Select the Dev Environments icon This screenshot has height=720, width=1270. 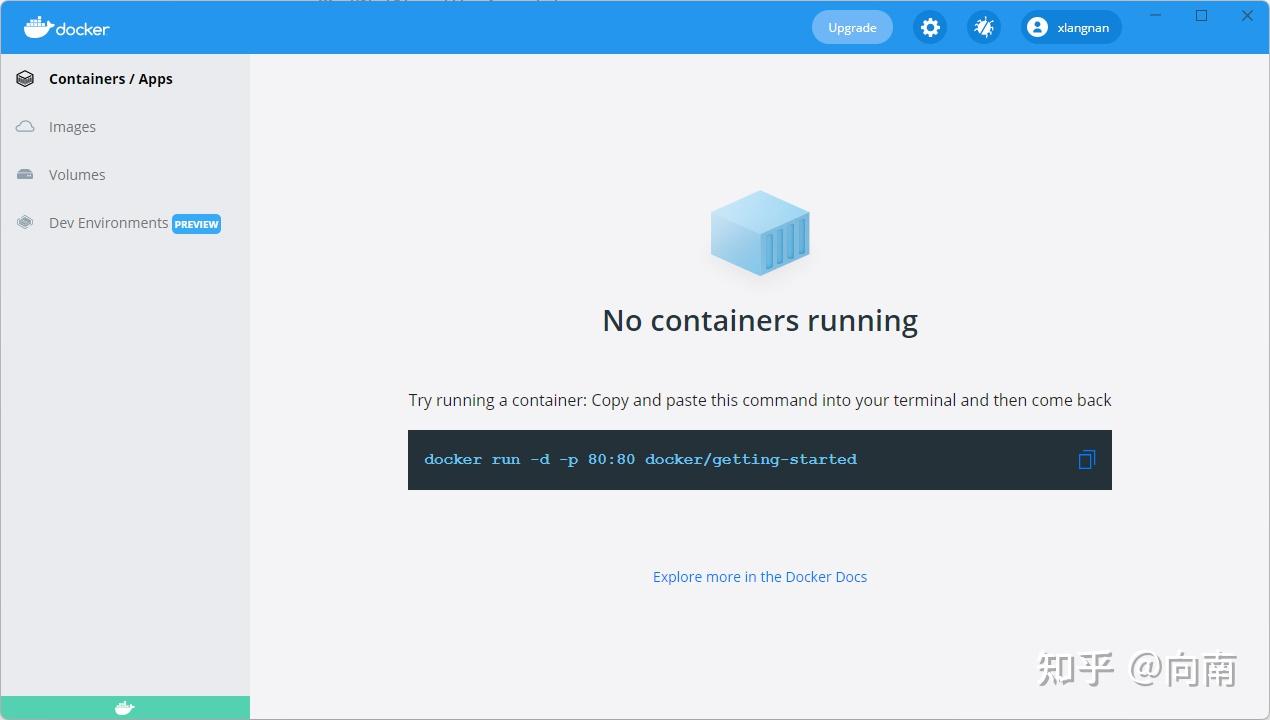click(24, 222)
